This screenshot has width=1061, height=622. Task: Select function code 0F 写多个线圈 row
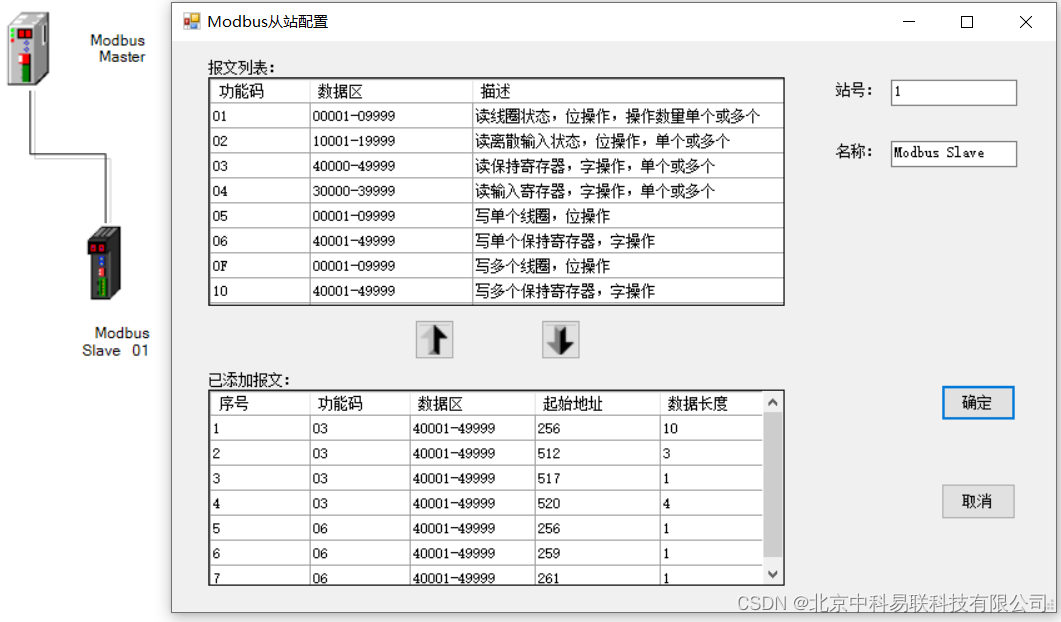(497, 267)
